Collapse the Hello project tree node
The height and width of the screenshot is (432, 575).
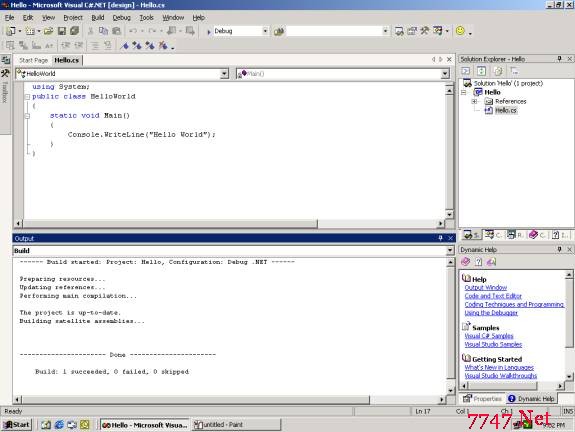464,92
